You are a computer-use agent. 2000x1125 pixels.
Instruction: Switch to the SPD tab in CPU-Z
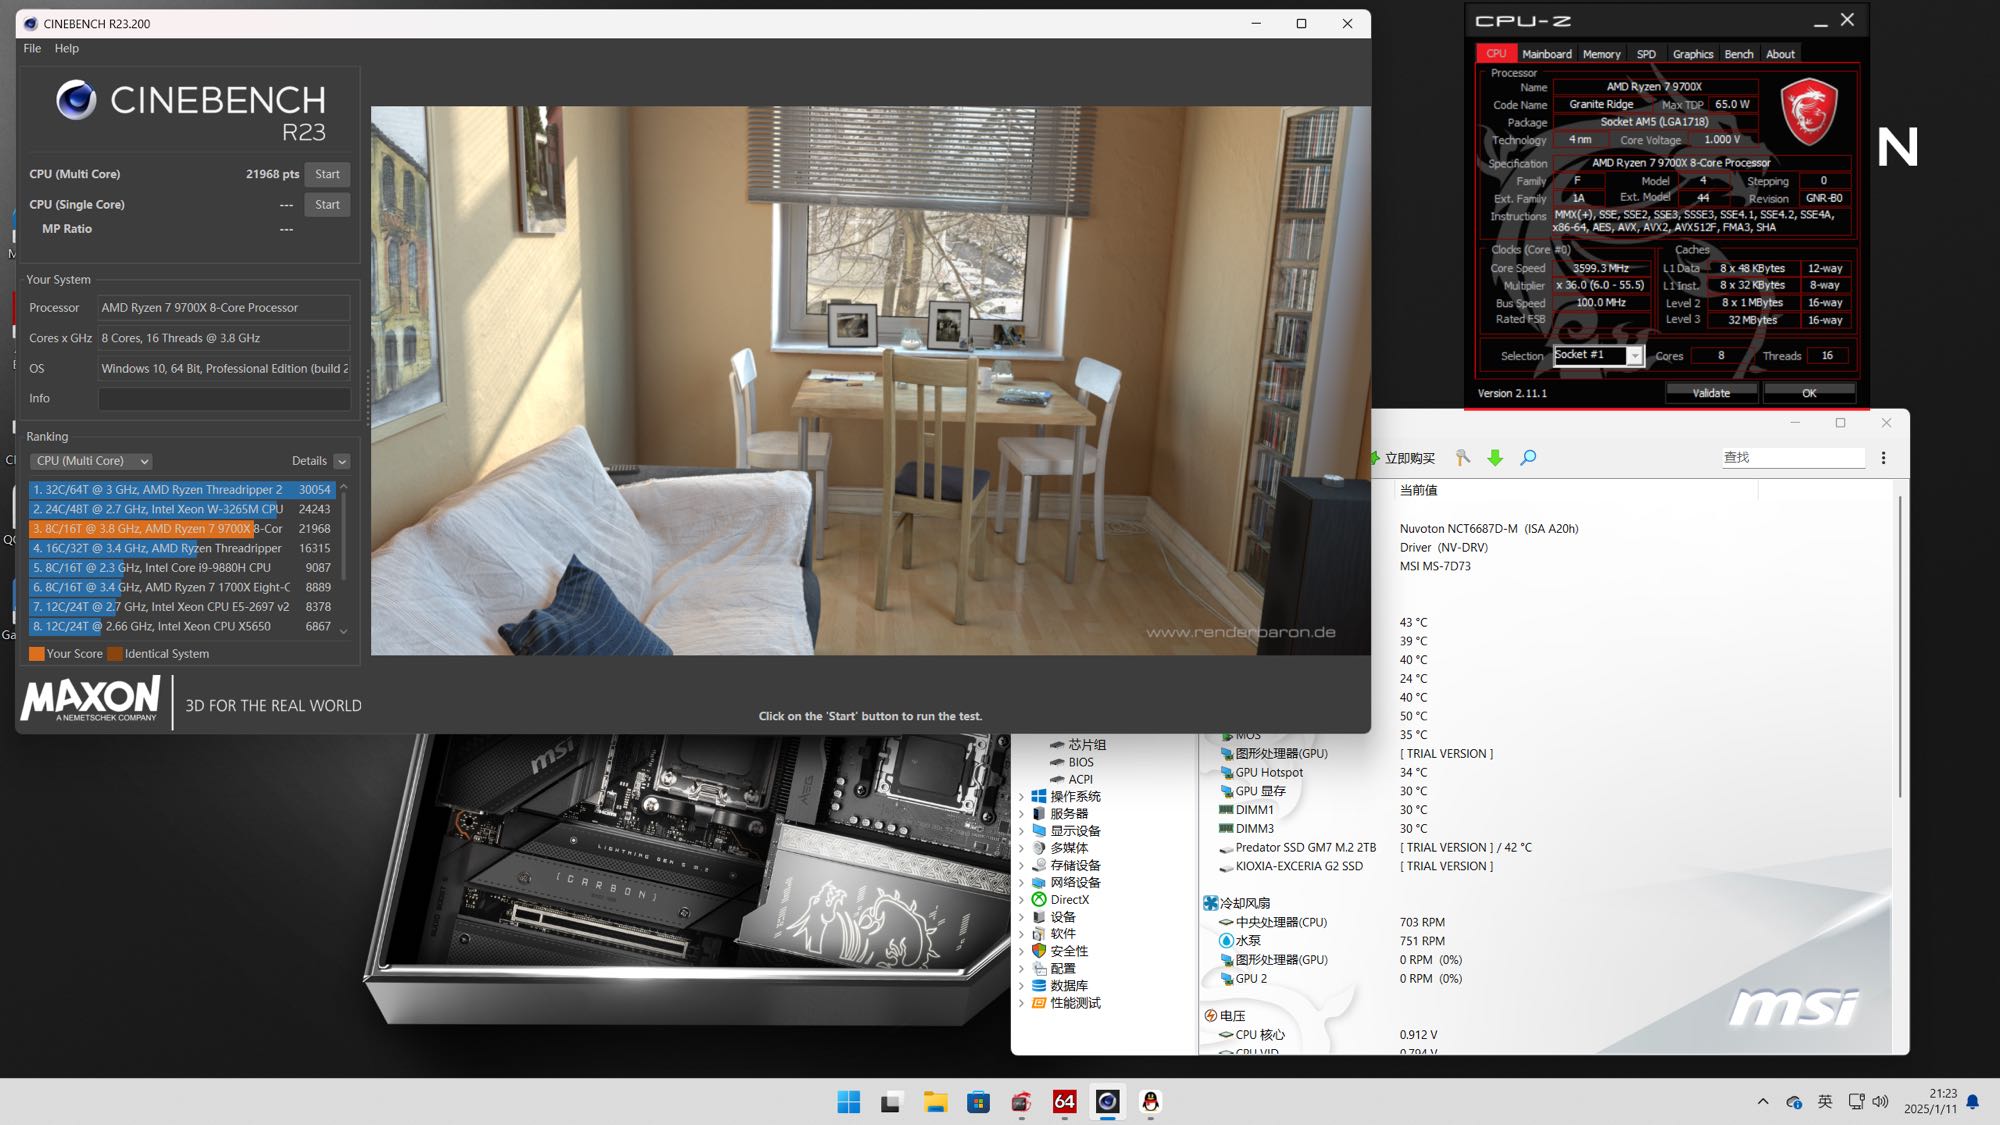coord(1646,54)
